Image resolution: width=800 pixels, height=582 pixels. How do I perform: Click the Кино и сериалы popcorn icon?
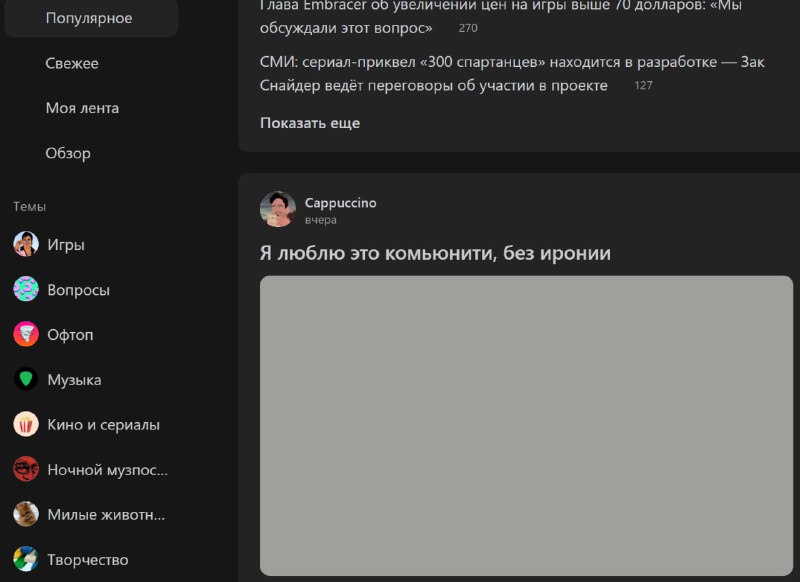pos(26,424)
